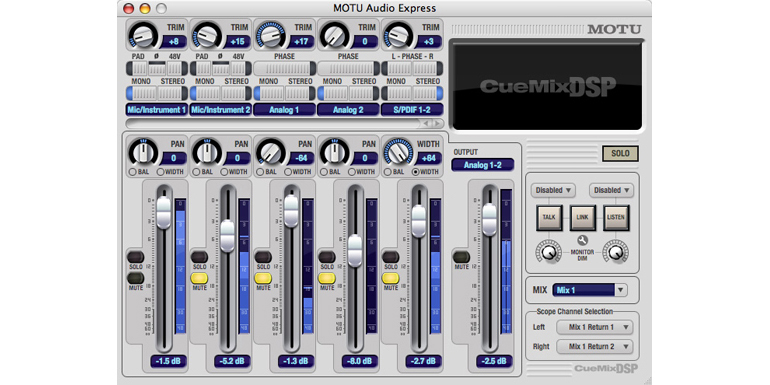The height and width of the screenshot is (385, 770).
Task: Switch S/PDIF 1-2 to MONO
Action: click(397, 93)
